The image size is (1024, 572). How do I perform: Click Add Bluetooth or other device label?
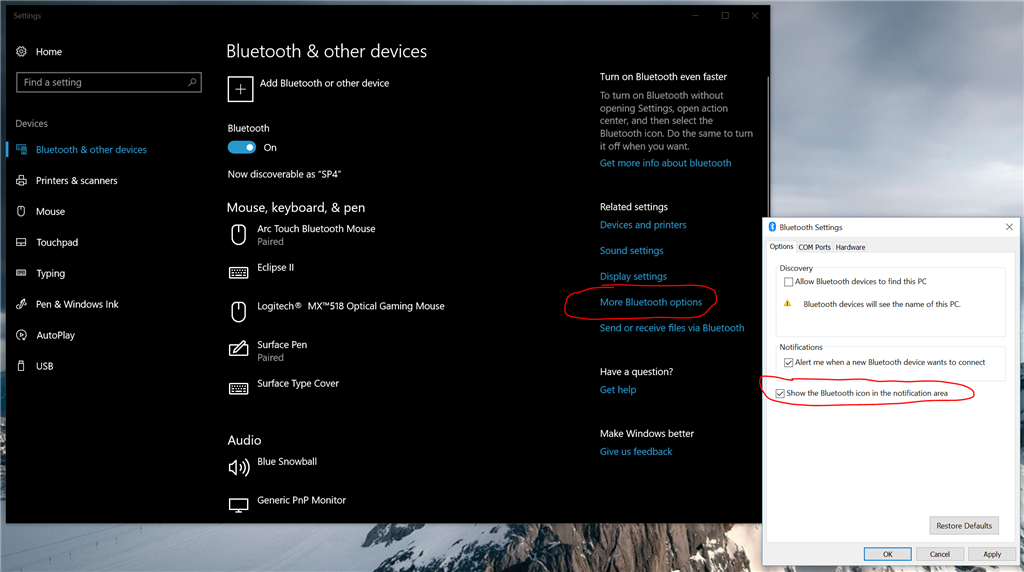[325, 83]
